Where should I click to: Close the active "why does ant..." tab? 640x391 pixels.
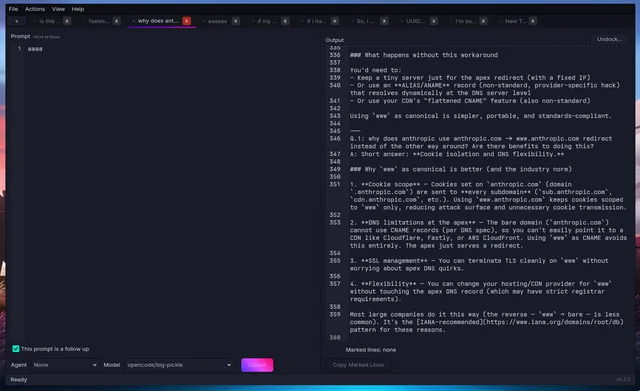pos(187,21)
